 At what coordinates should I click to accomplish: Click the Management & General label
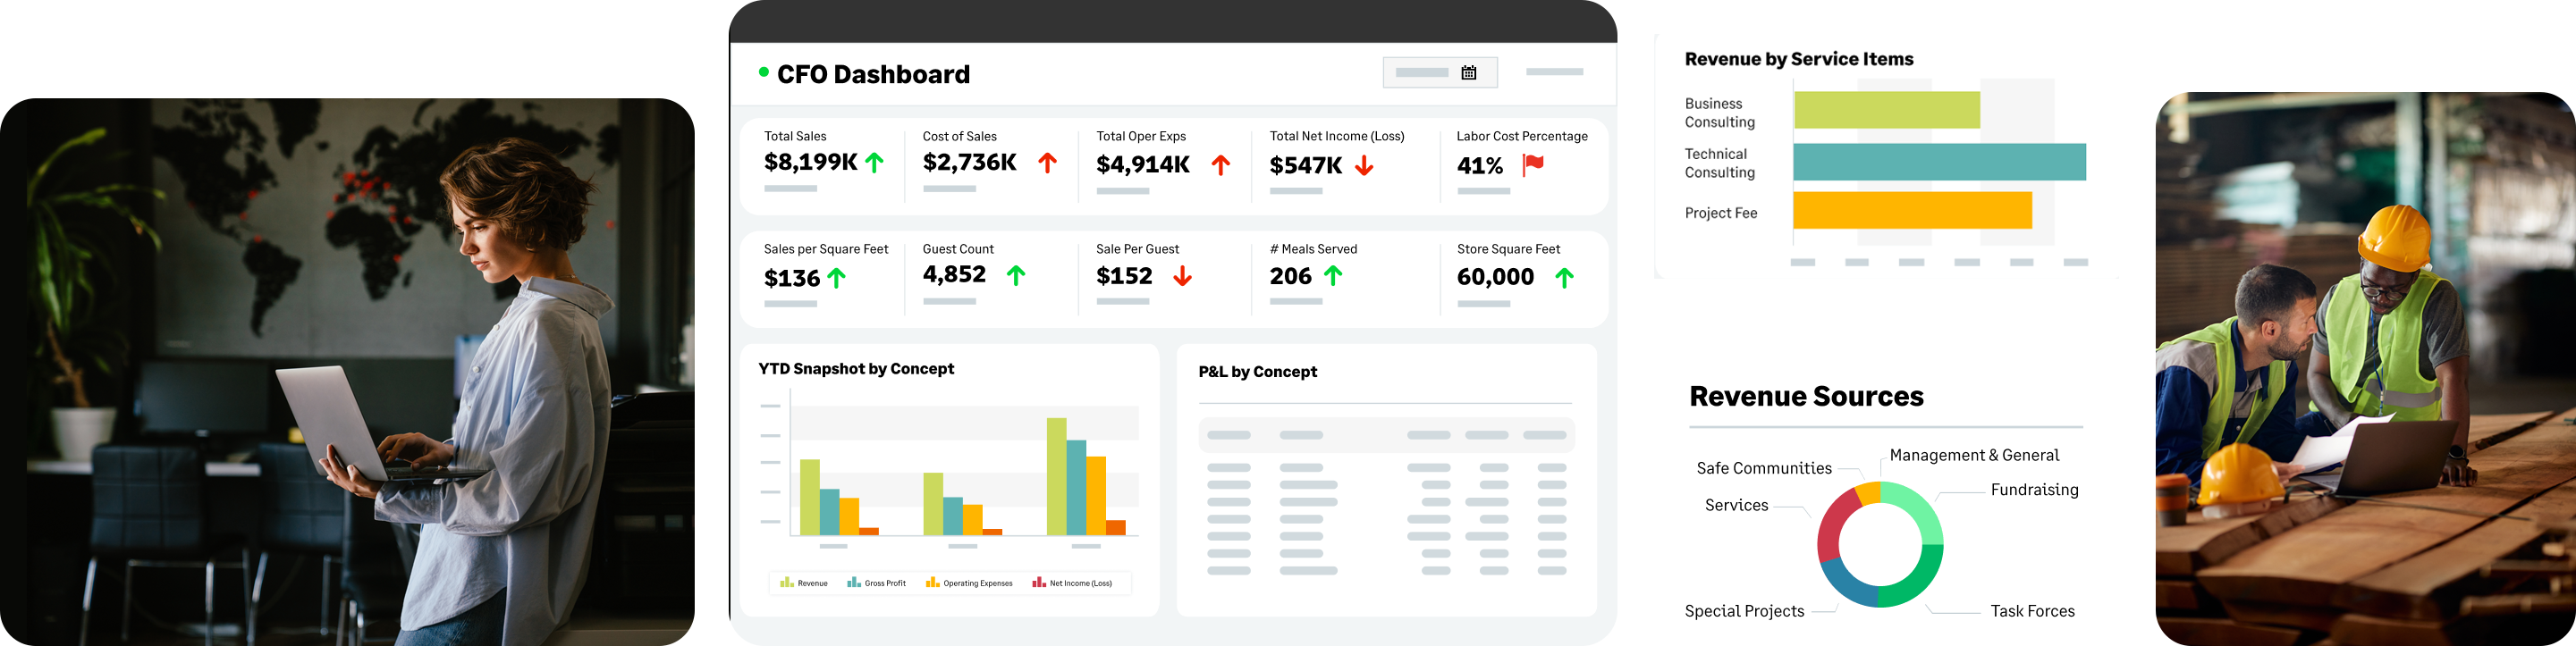point(1973,455)
